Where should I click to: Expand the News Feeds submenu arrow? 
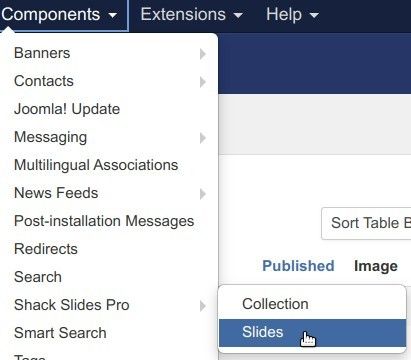click(x=203, y=194)
